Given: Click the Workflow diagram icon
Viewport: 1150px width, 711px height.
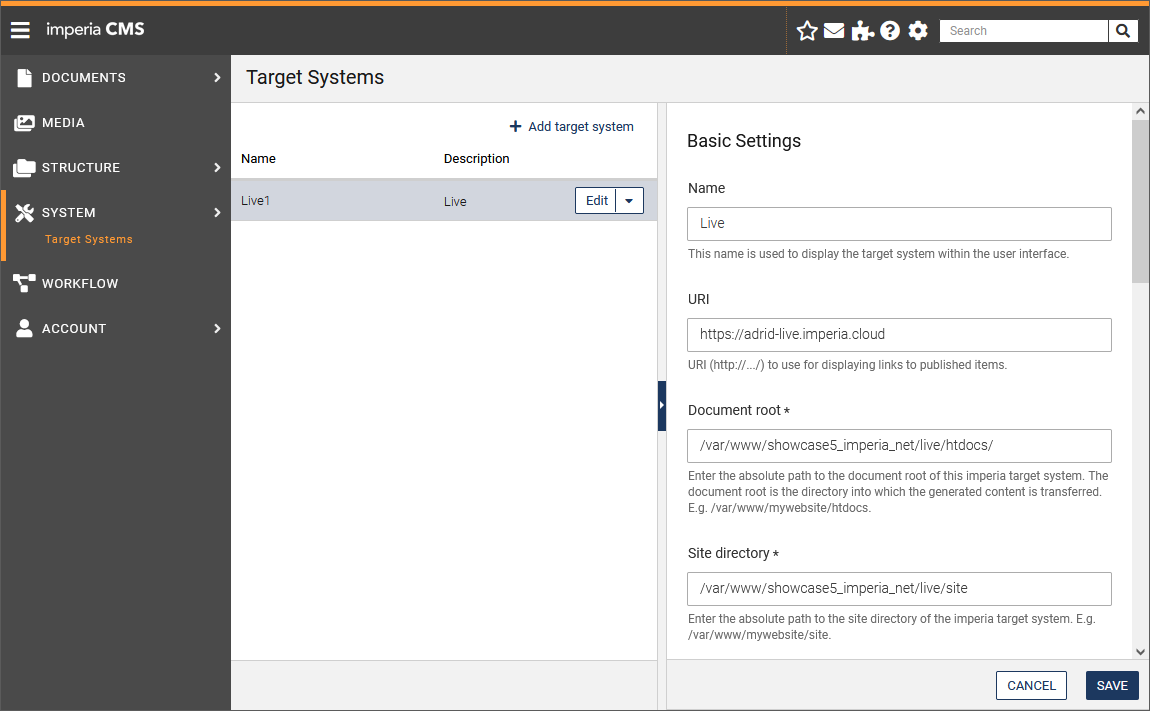Looking at the screenshot, I should 24,283.
